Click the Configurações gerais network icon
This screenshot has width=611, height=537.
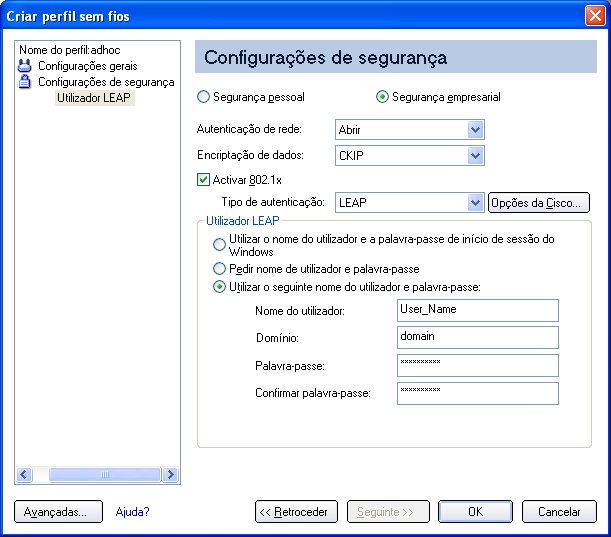[25, 66]
